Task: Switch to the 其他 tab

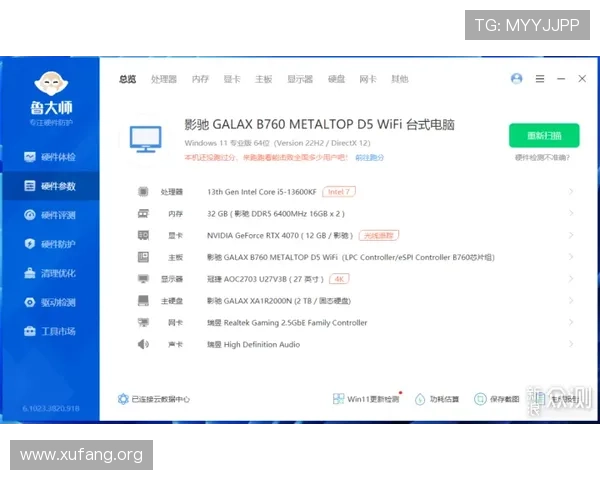Action: click(x=399, y=79)
